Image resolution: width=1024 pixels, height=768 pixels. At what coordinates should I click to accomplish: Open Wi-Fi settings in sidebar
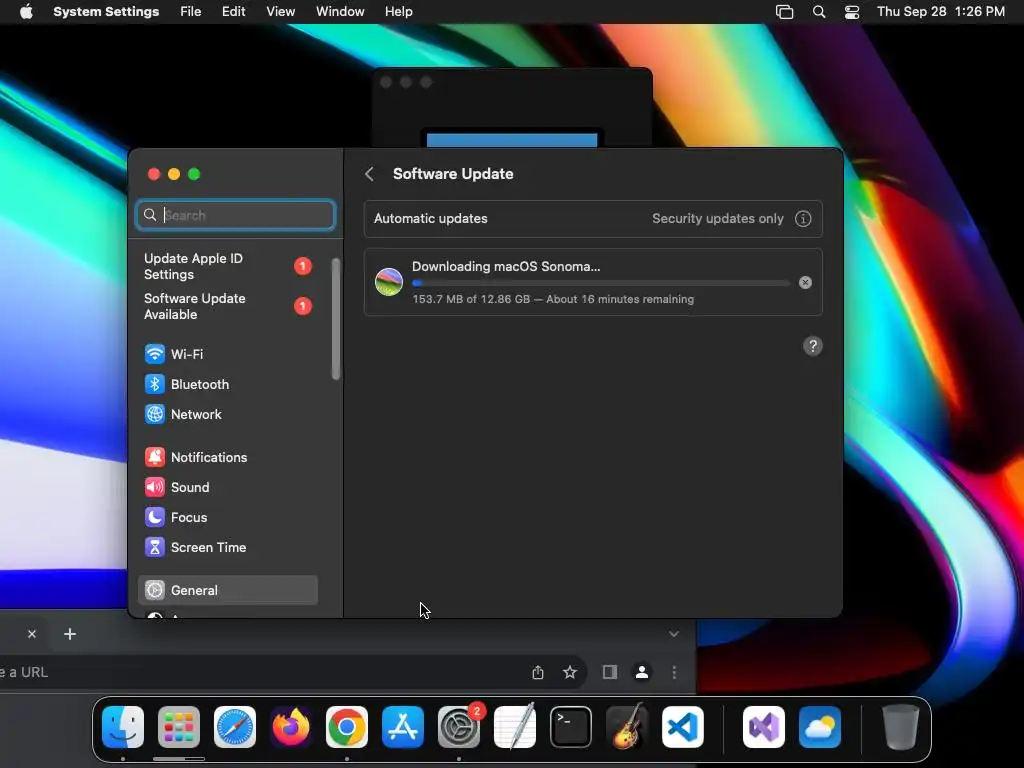[x=227, y=354]
